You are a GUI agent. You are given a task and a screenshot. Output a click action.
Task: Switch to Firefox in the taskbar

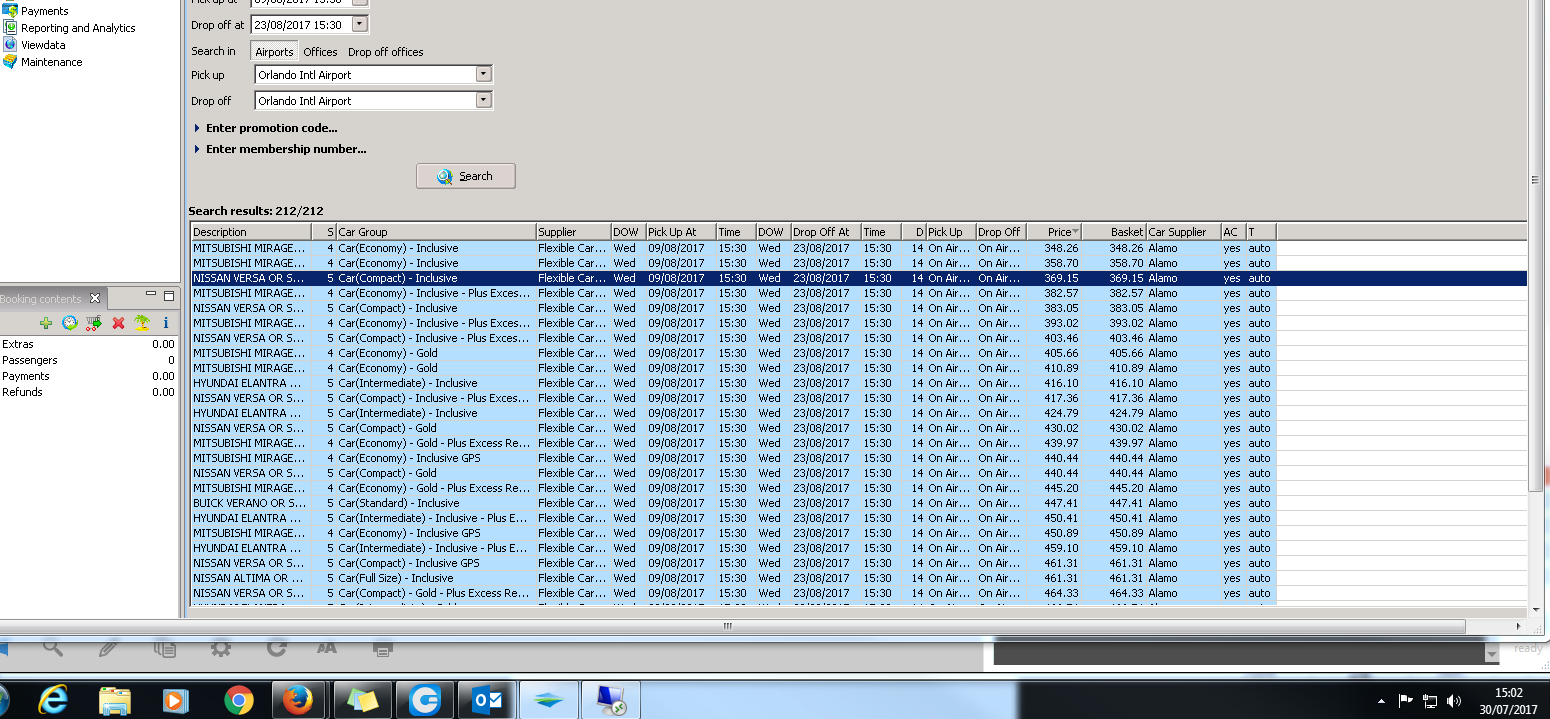click(x=299, y=700)
